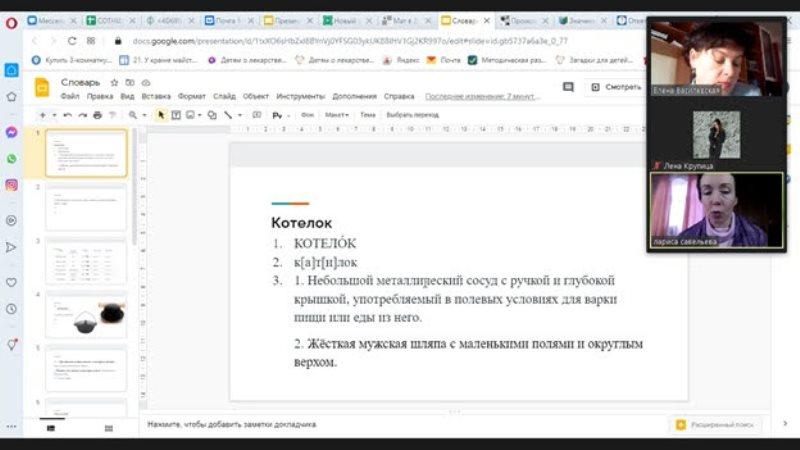The width and height of the screenshot is (800, 450).
Task: Click the print icon in the toolbar
Action: tap(97, 115)
